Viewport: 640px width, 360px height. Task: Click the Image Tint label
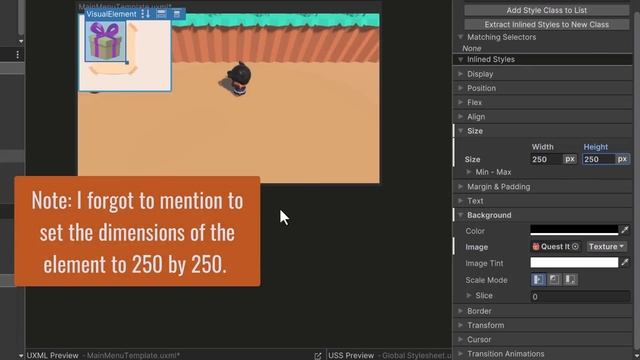pyautogui.click(x=484, y=263)
